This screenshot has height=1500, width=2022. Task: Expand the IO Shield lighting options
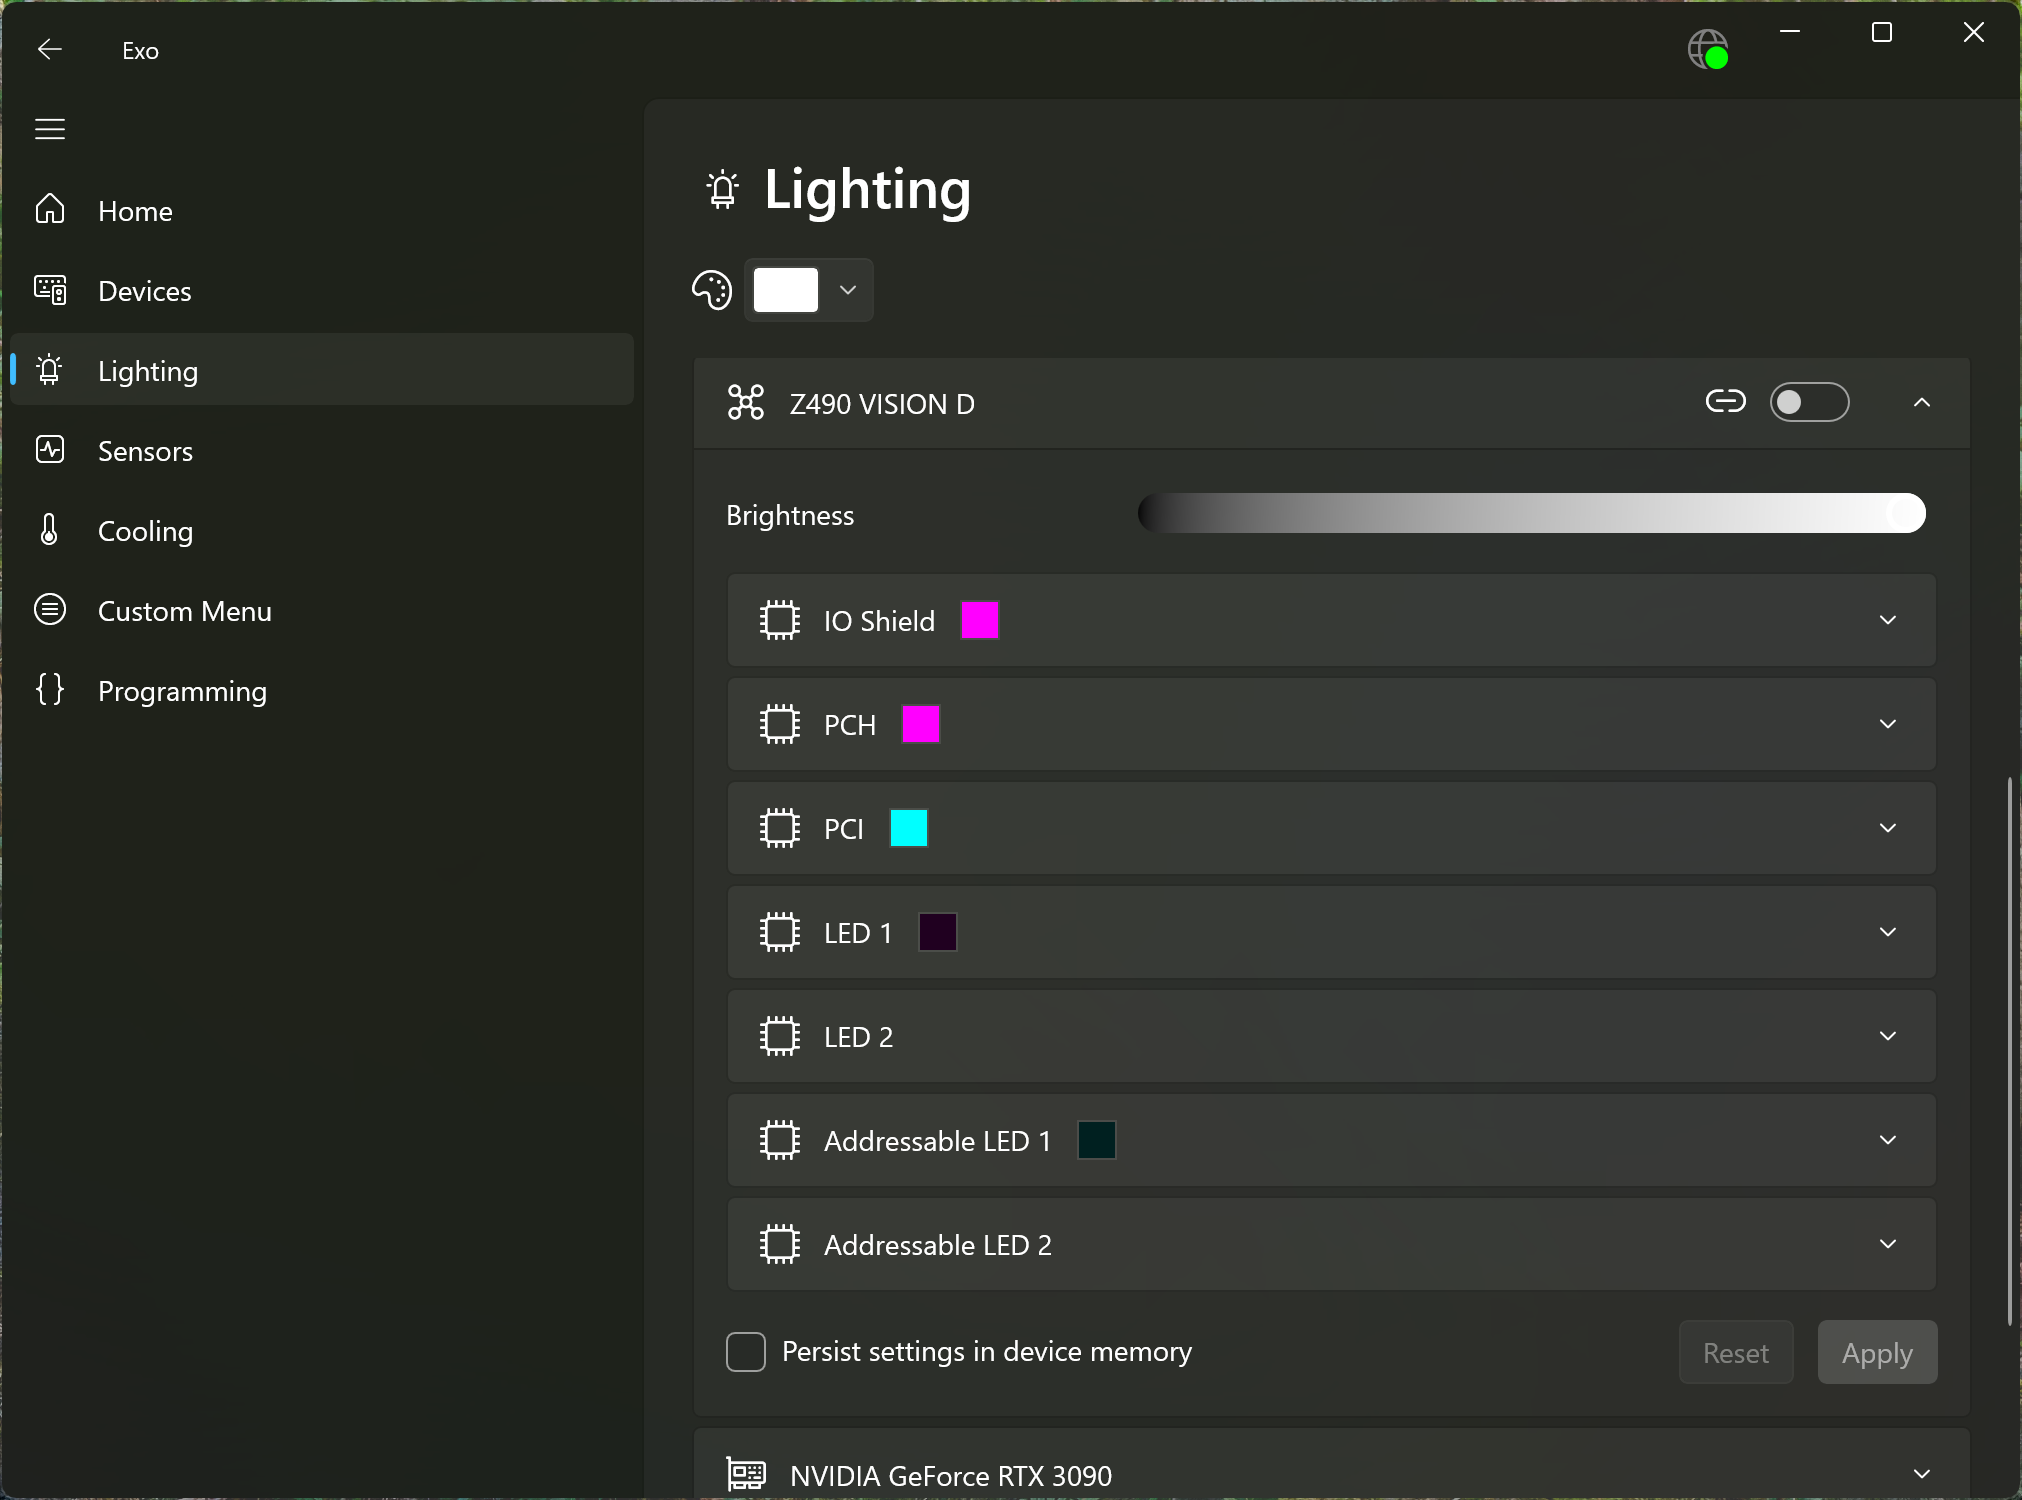pos(1888,619)
